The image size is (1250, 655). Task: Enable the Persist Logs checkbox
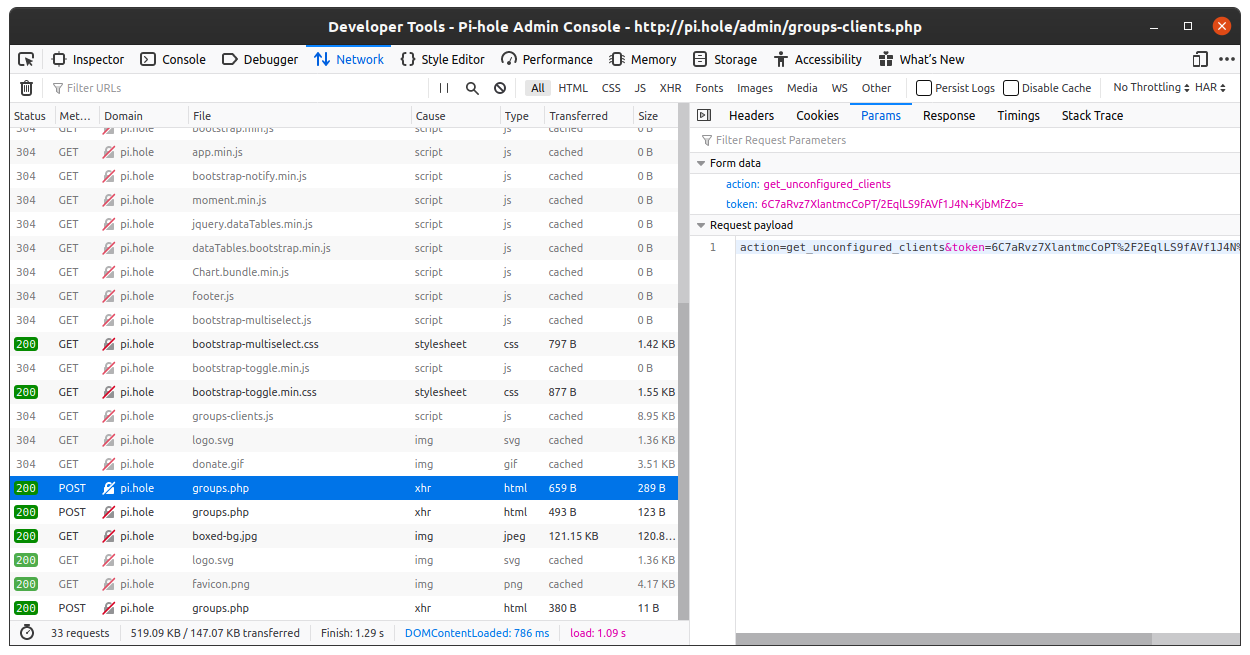click(924, 88)
